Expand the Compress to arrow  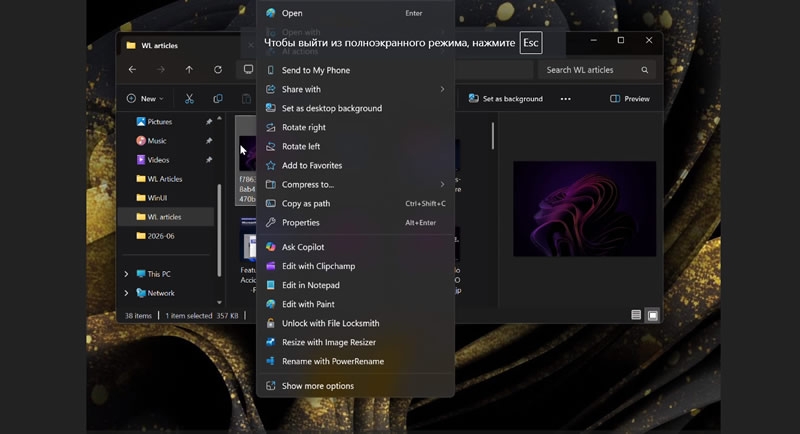[x=442, y=185]
